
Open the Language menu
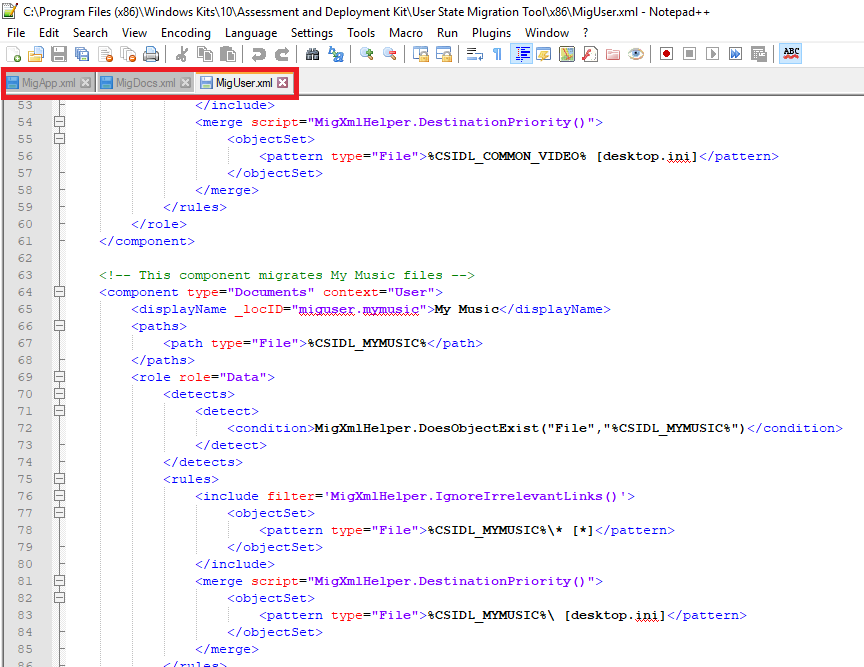click(251, 33)
